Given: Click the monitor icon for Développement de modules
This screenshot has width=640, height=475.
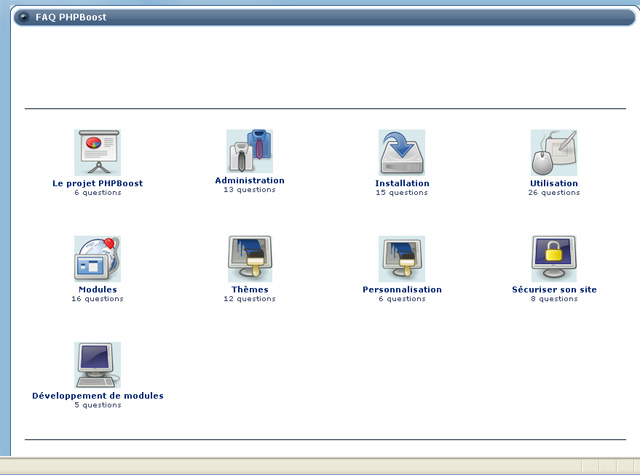Looking at the screenshot, I should tap(97, 365).
